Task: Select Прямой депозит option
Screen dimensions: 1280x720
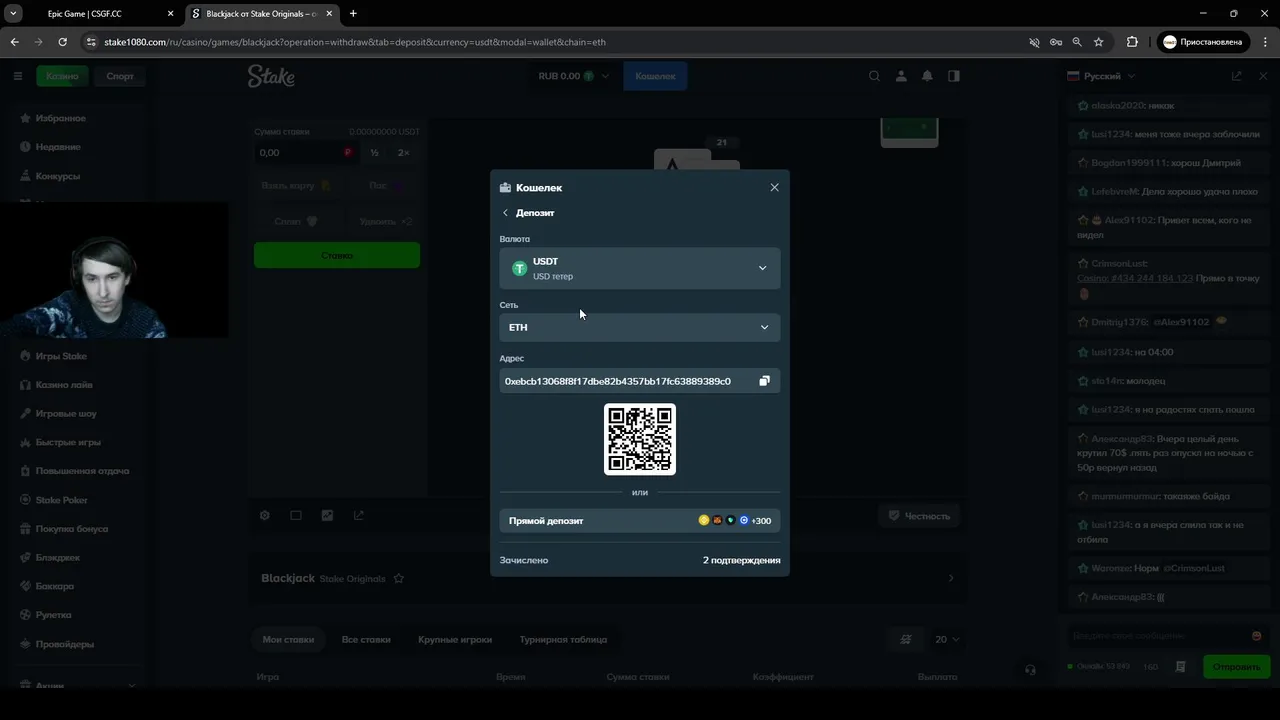Action: point(640,520)
